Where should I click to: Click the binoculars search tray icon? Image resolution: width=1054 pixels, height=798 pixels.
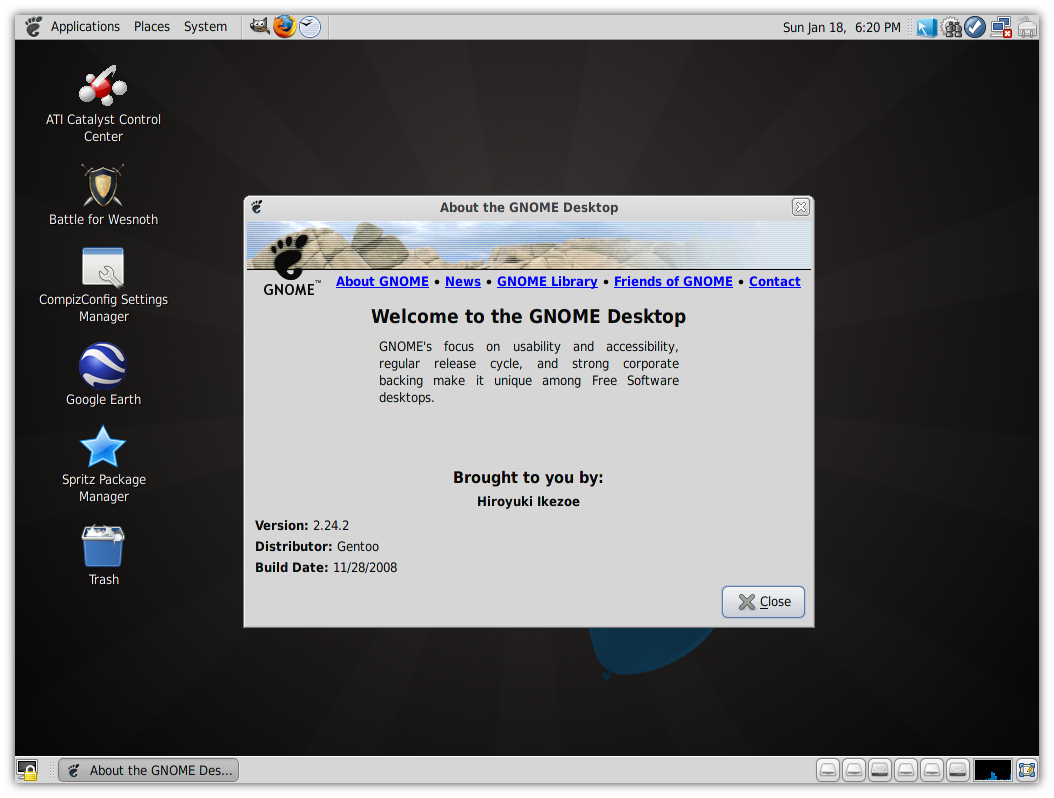pyautogui.click(x=951, y=28)
